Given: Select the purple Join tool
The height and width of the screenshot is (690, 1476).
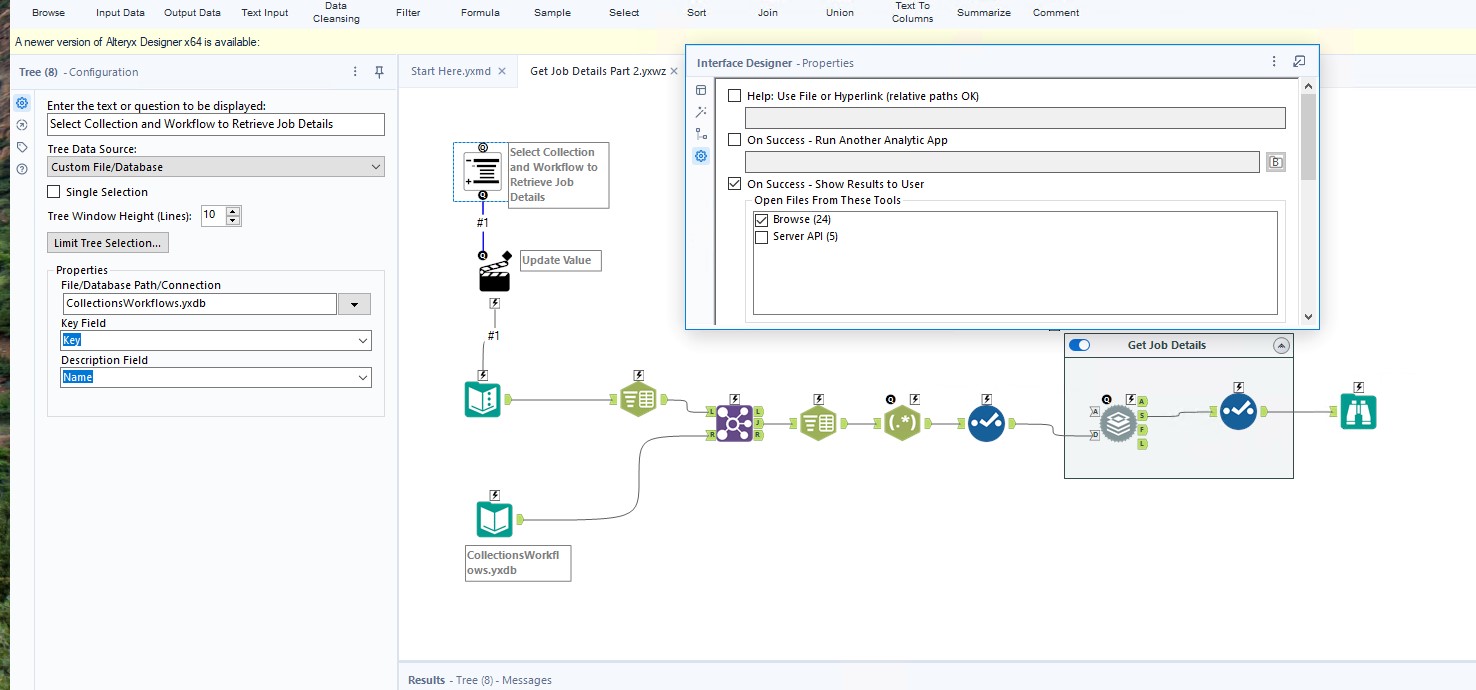Looking at the screenshot, I should [x=735, y=422].
